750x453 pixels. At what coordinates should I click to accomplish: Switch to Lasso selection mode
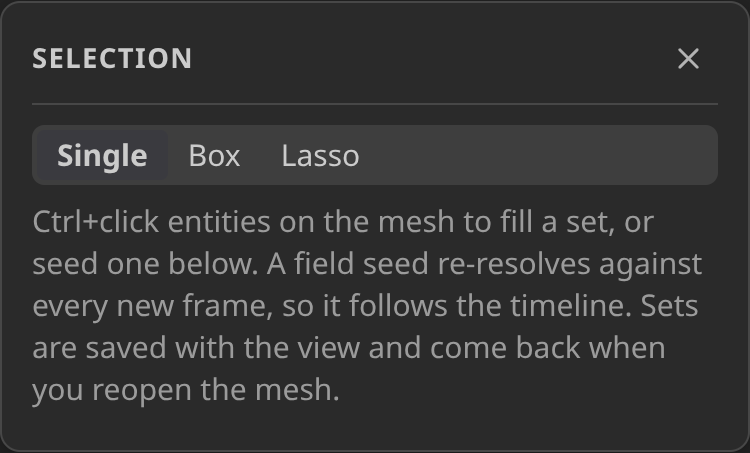pyautogui.click(x=320, y=155)
